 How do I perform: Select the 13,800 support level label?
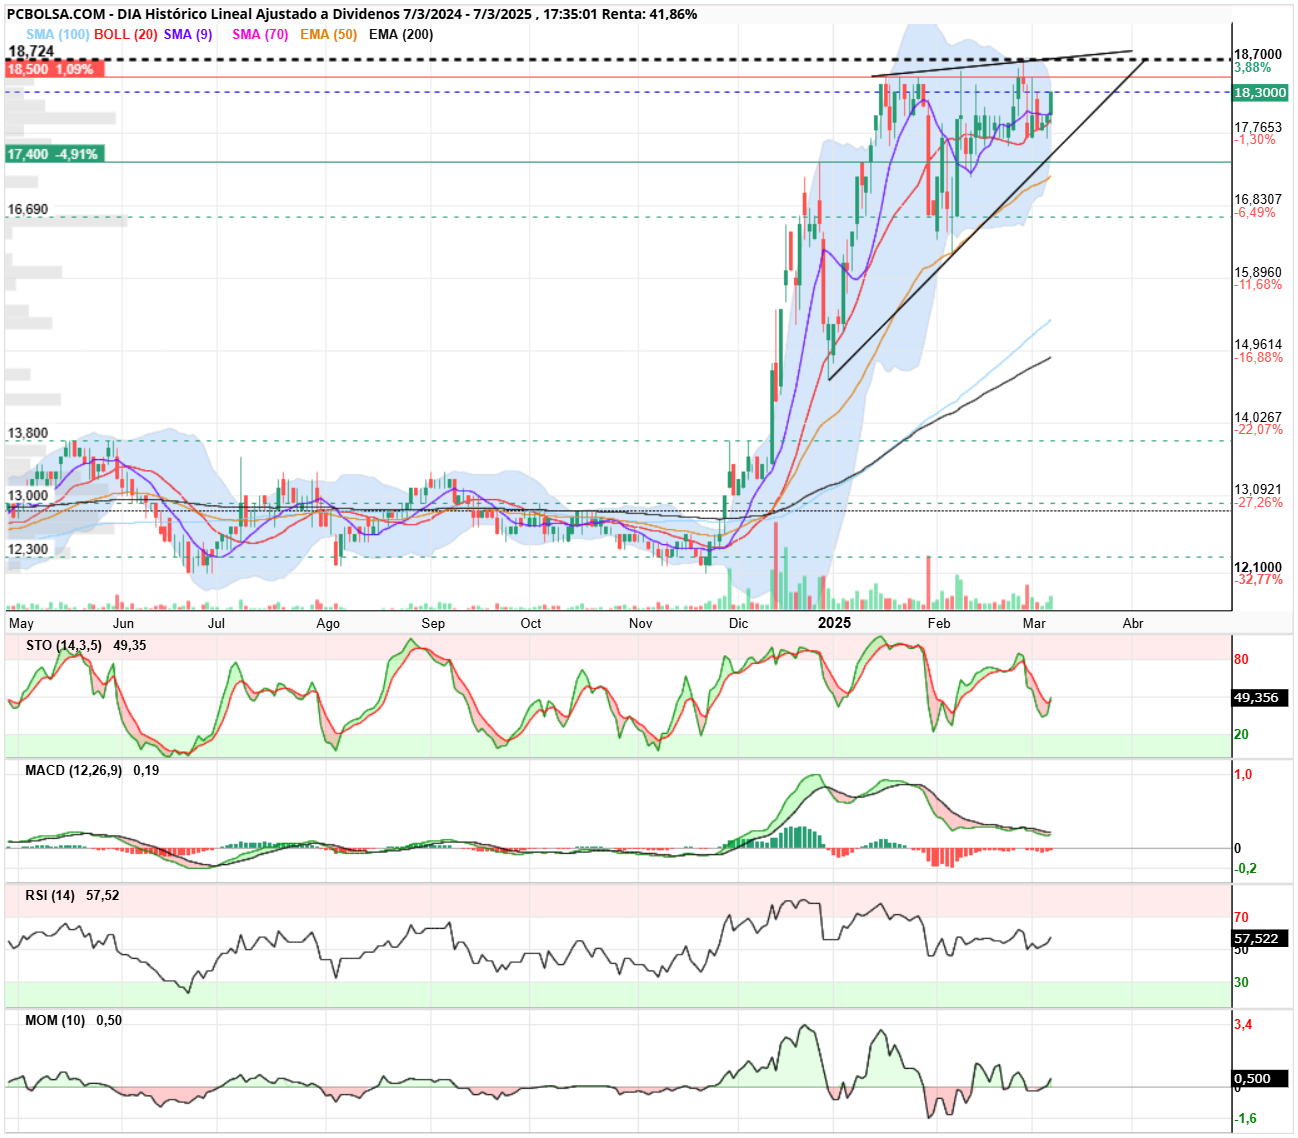click(28, 433)
